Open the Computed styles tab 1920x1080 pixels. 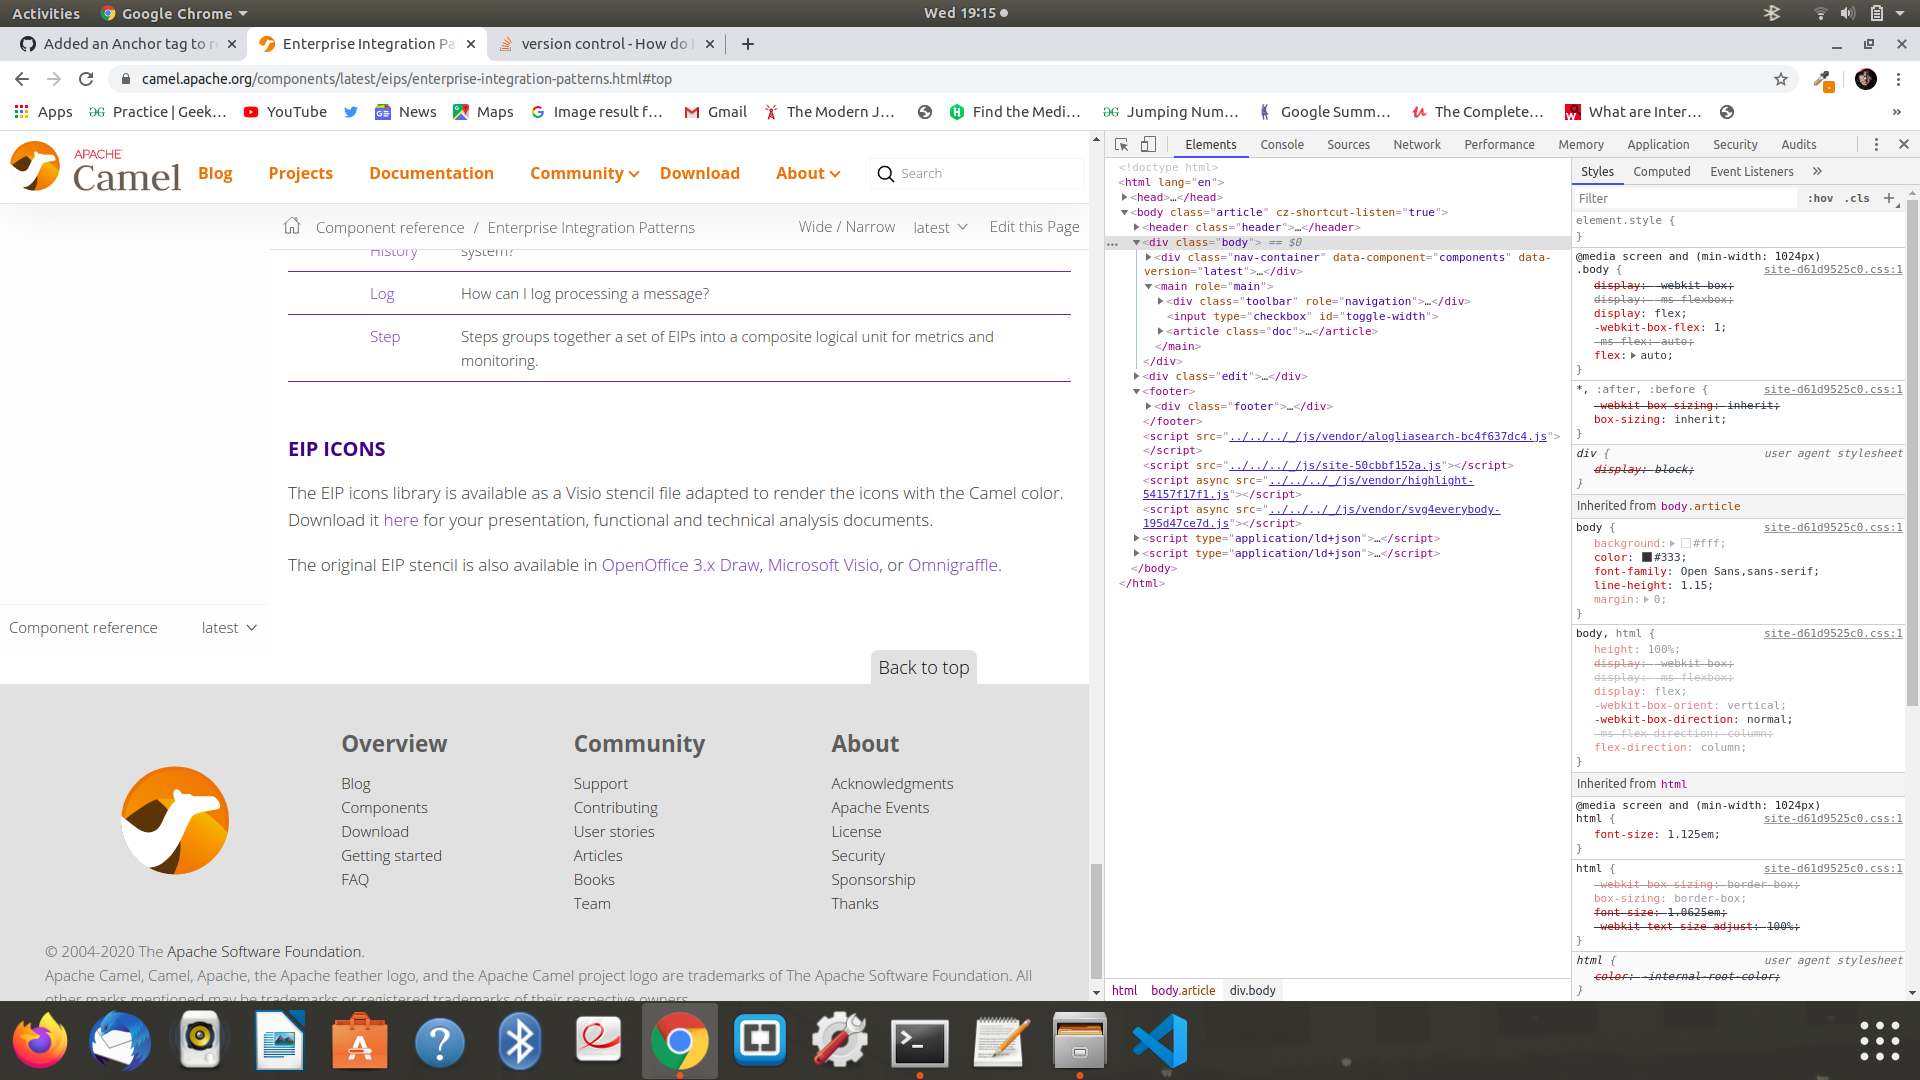[1662, 171]
